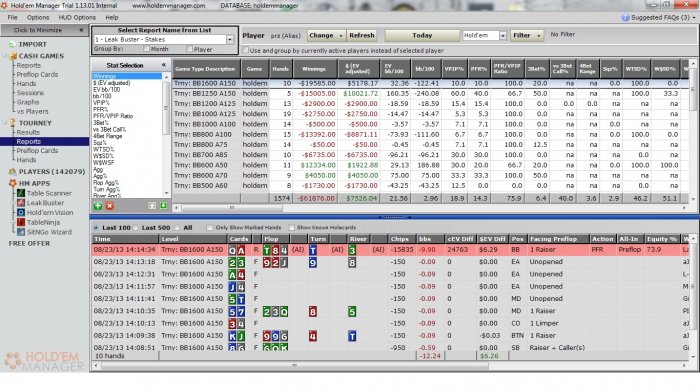The width and height of the screenshot is (700, 392).
Task: Click the red remove stat icon
Action: pyautogui.click(x=109, y=205)
